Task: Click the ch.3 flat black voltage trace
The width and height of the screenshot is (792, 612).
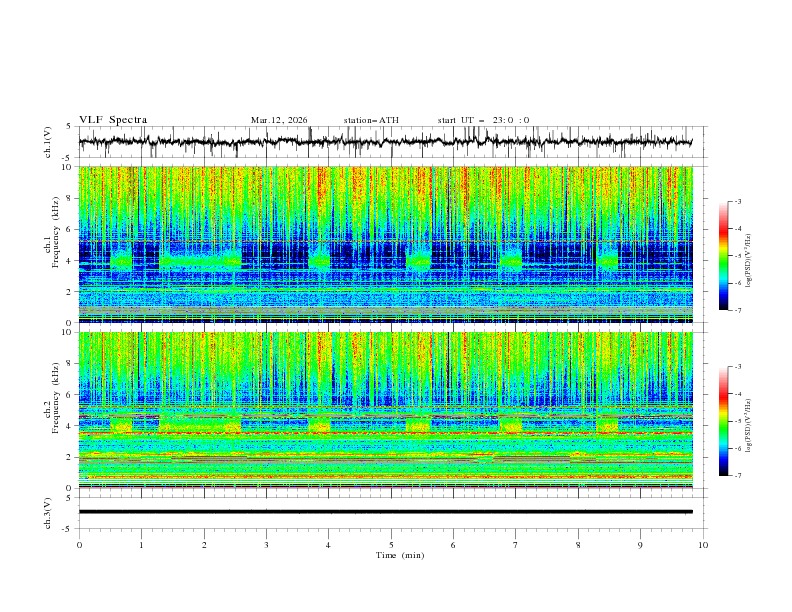Action: coord(385,512)
